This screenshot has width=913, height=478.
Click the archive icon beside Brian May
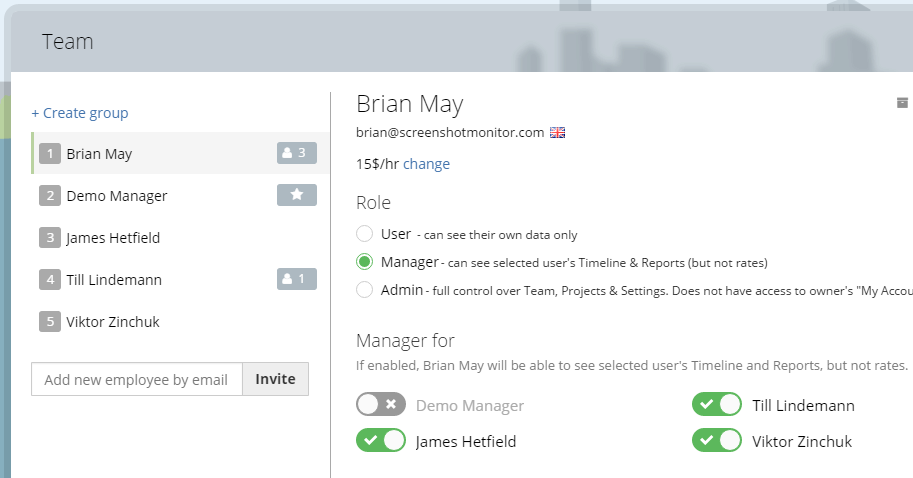point(902,102)
